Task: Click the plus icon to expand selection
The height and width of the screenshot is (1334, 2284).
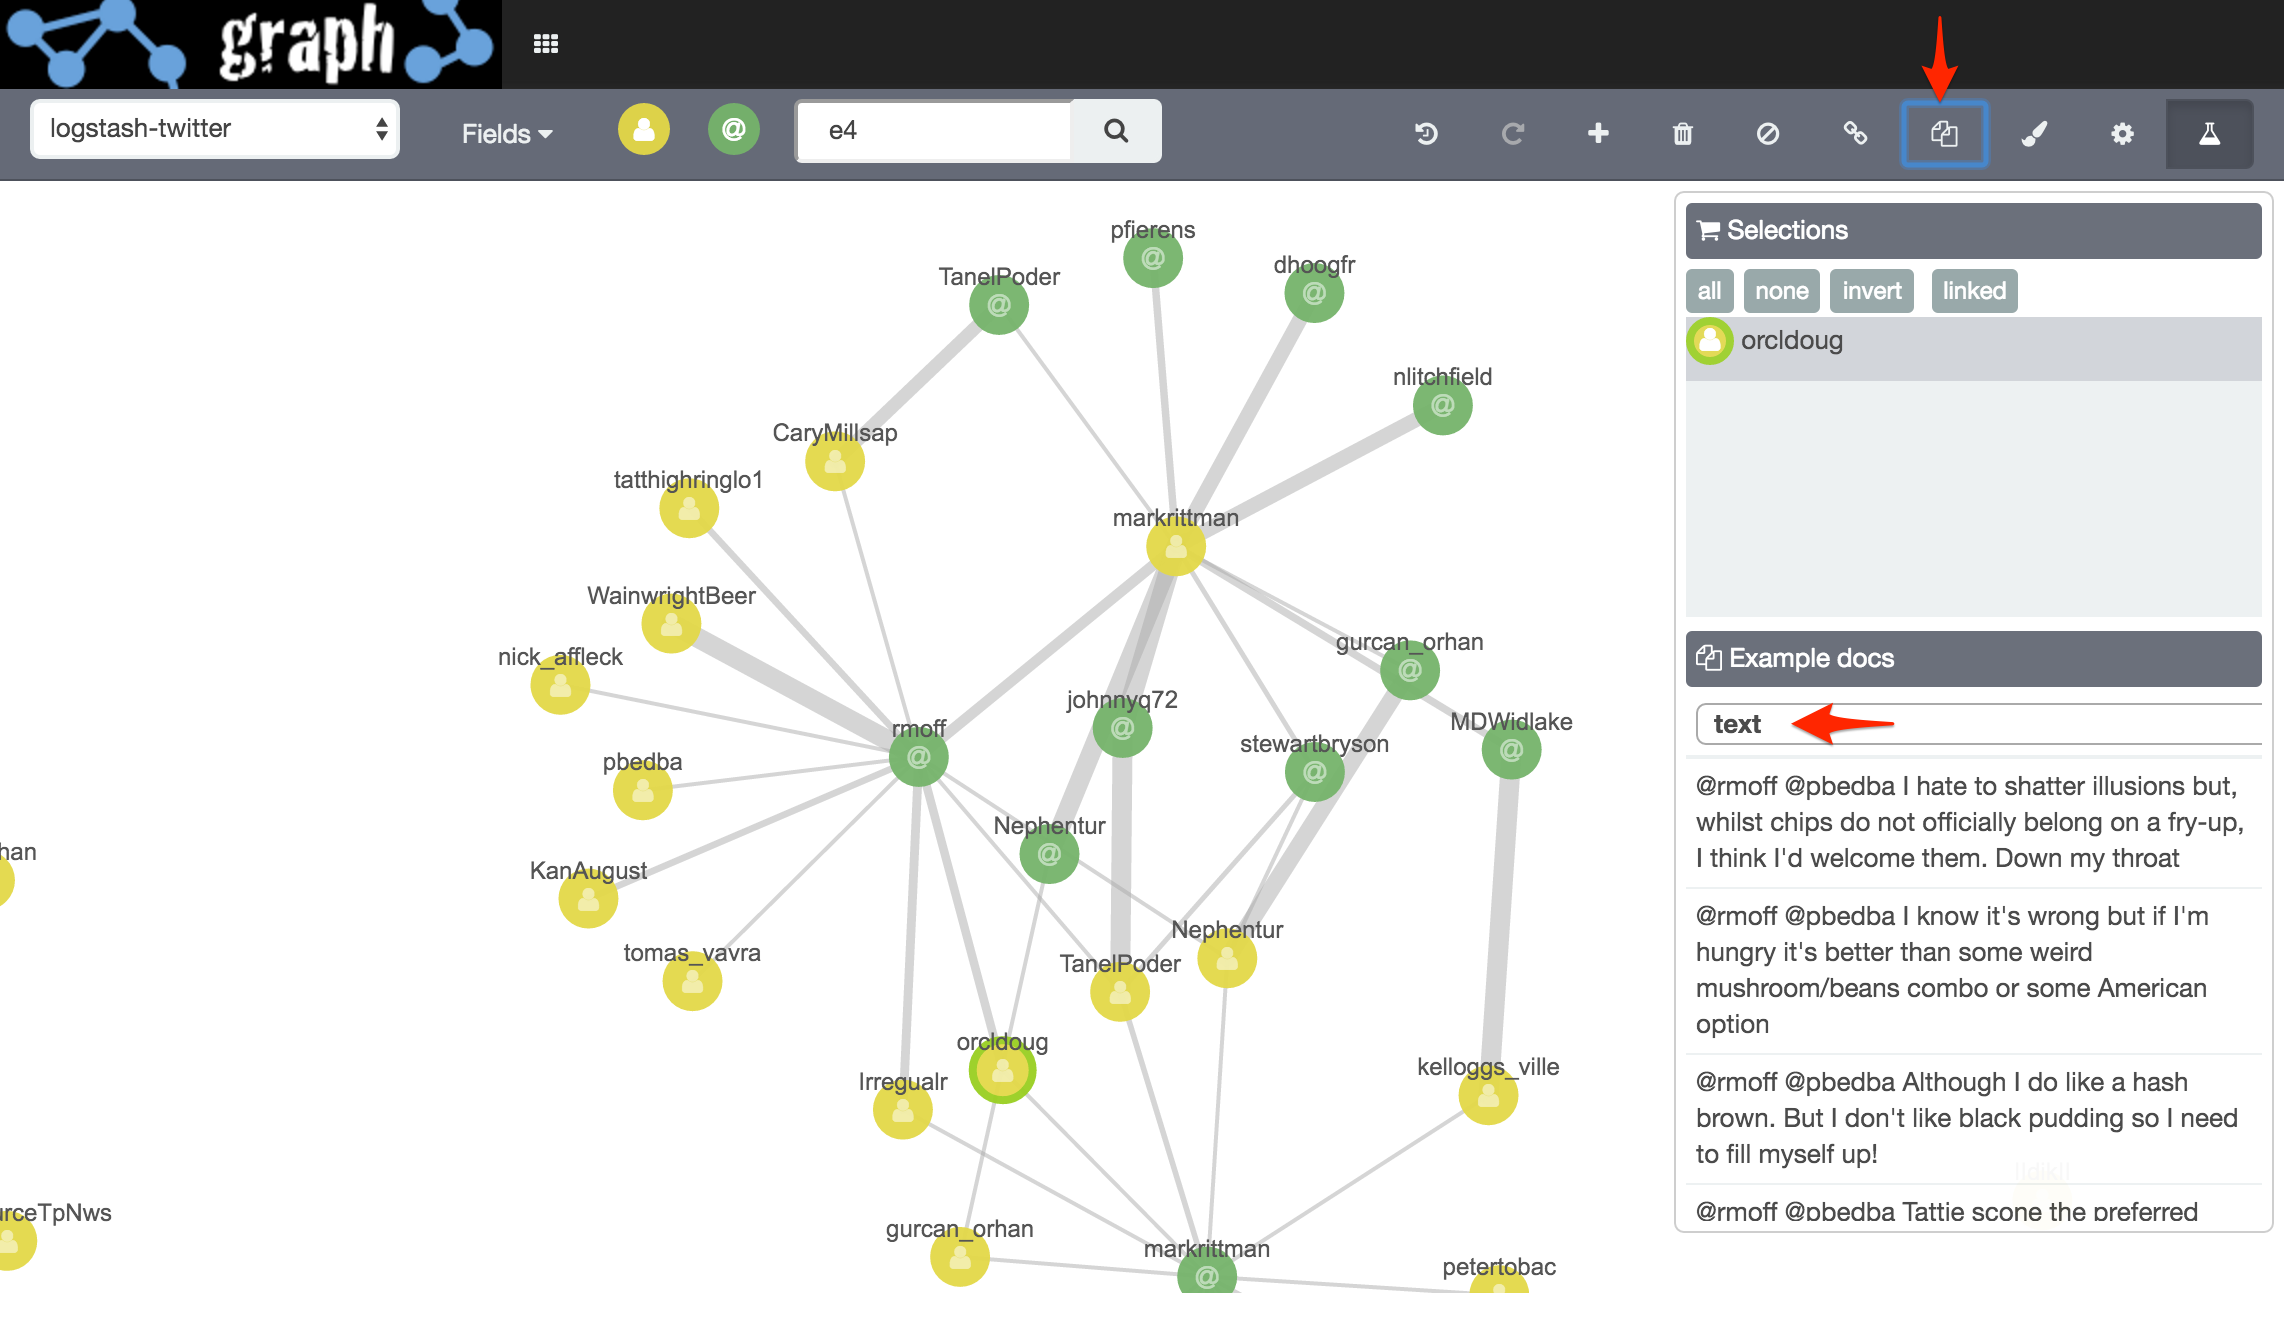Action: pyautogui.click(x=1598, y=133)
